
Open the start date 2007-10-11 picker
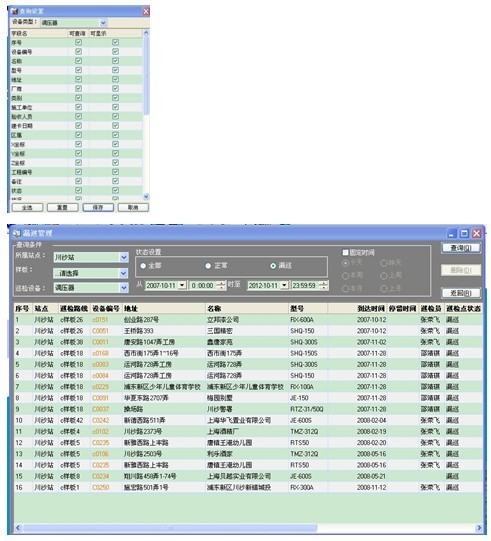click(x=182, y=285)
